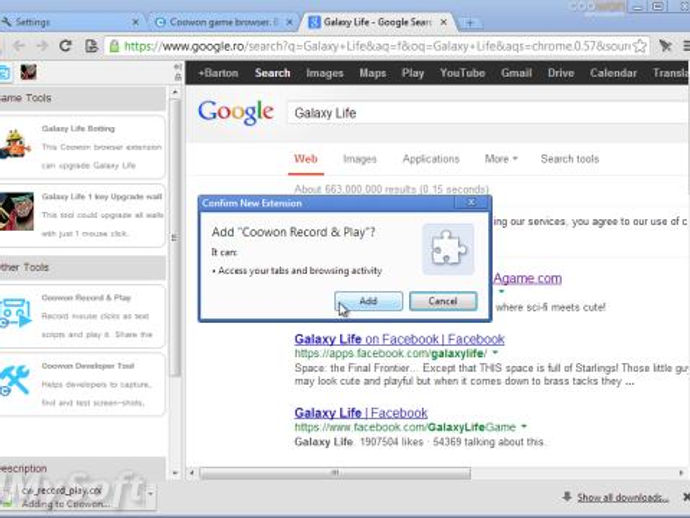Click the Galaxy Life Botting tool icon
Image resolution: width=690 pixels, height=518 pixels.
[x=15, y=144]
